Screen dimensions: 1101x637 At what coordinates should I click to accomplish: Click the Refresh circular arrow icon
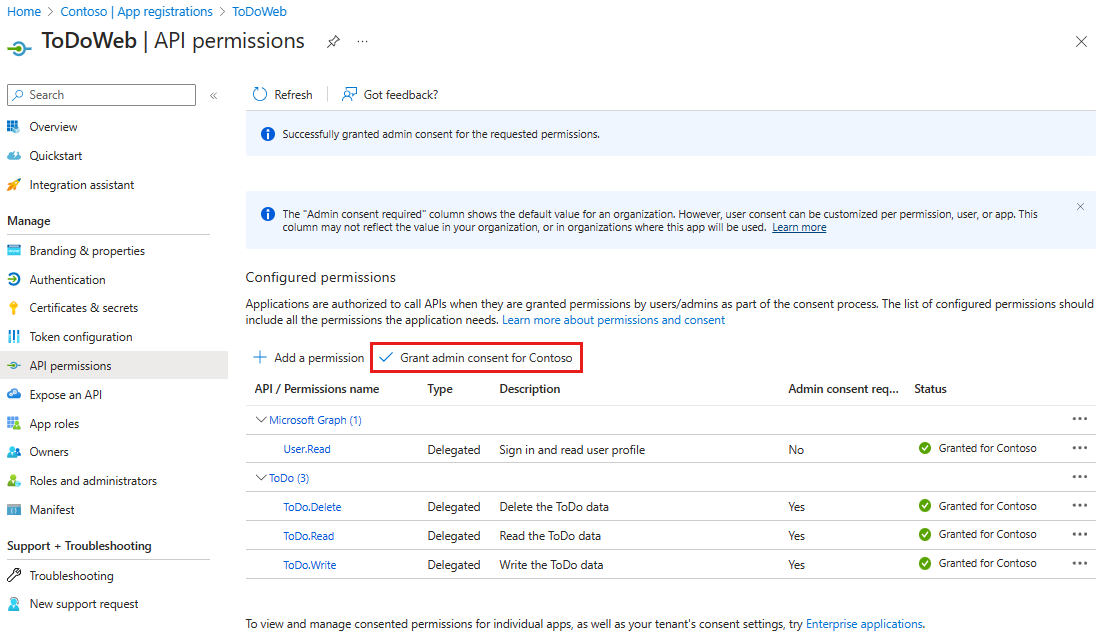tap(260, 94)
